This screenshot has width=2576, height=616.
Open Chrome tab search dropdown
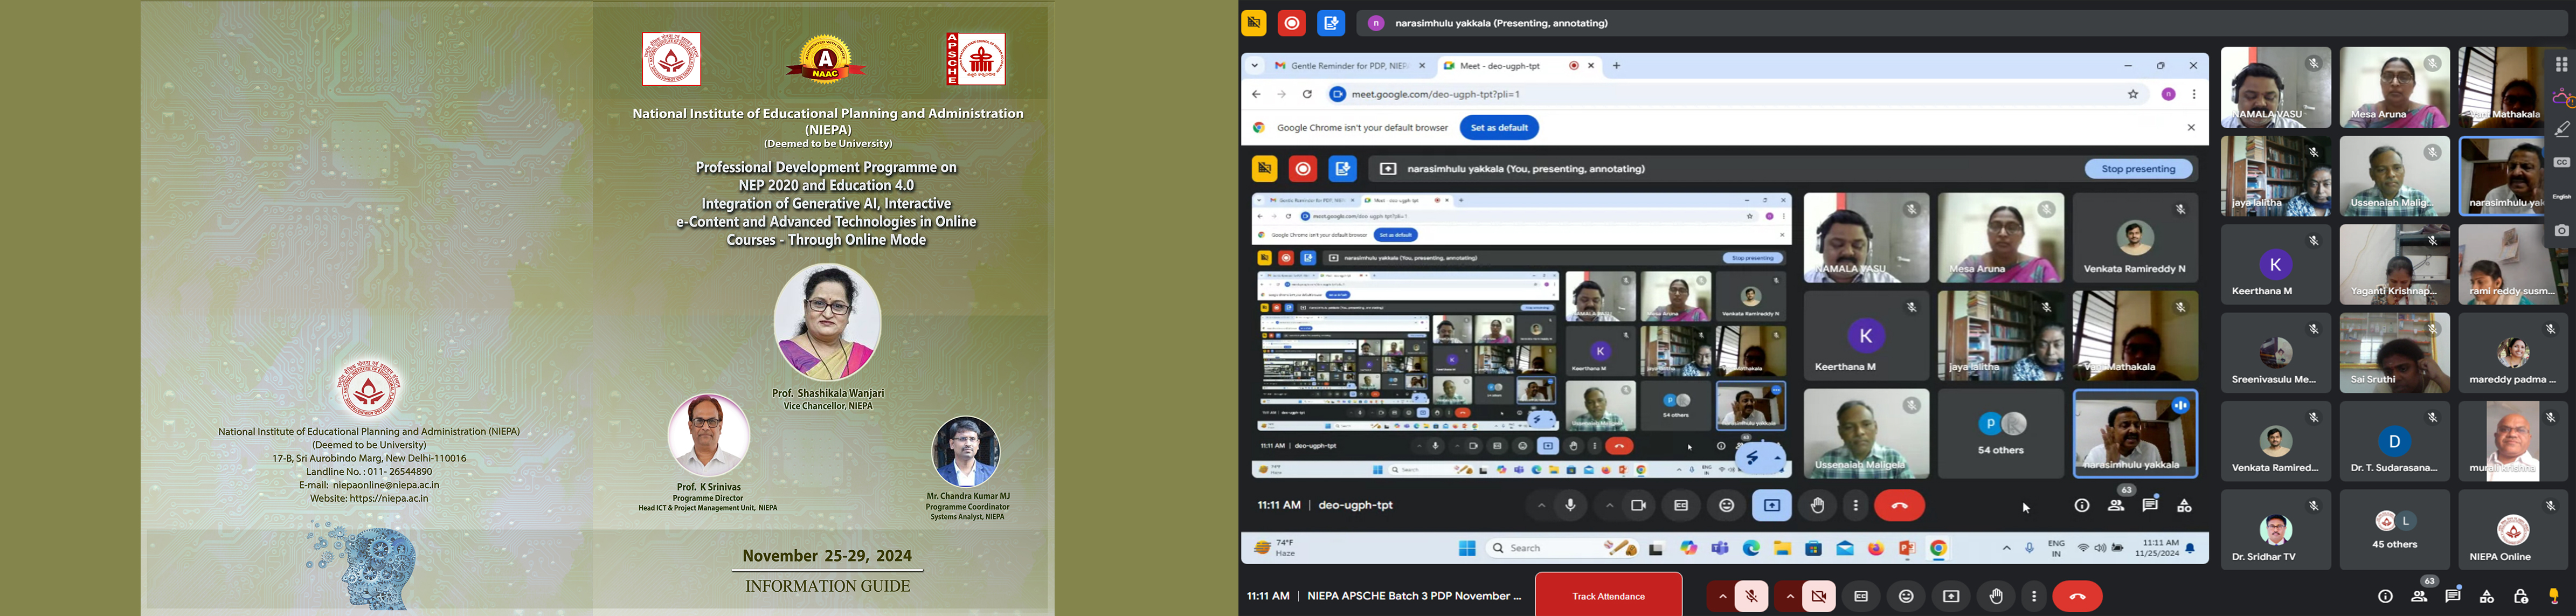click(x=1254, y=66)
